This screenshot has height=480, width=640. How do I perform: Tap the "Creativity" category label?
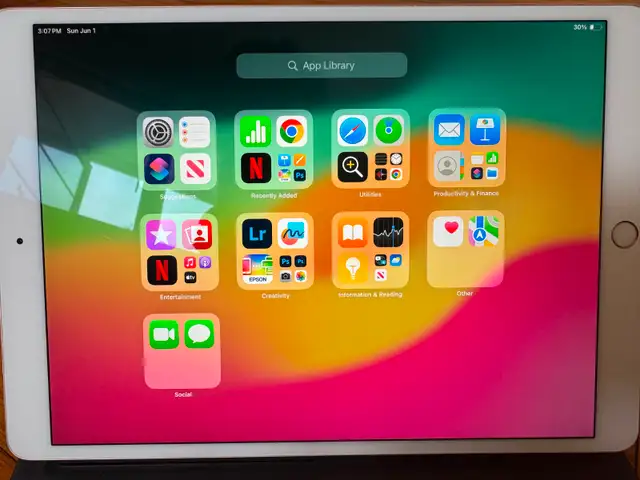276,296
